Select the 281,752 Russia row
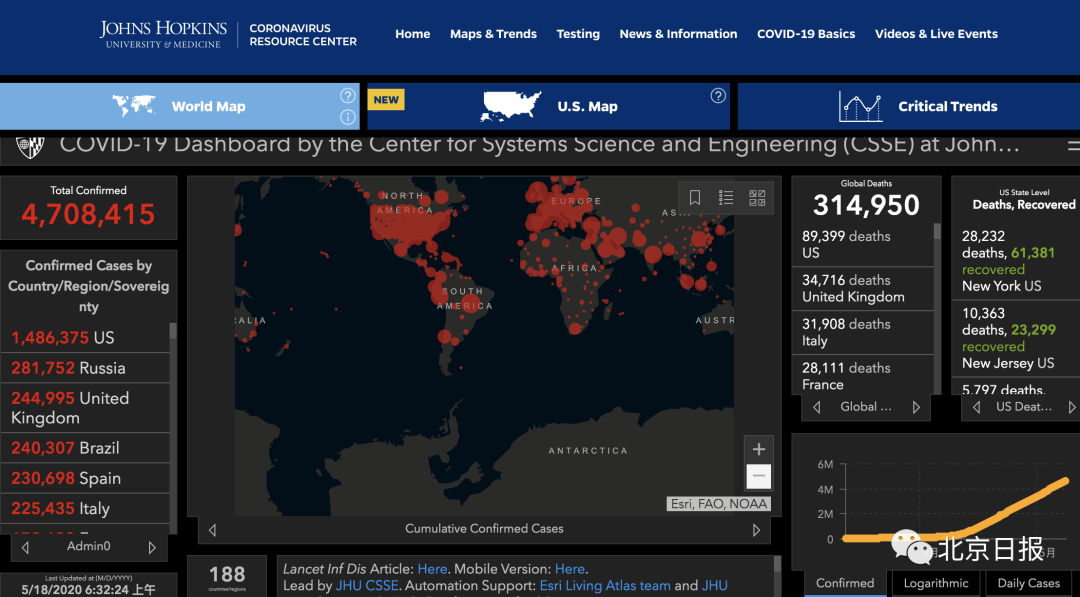This screenshot has width=1080, height=597. (85, 368)
